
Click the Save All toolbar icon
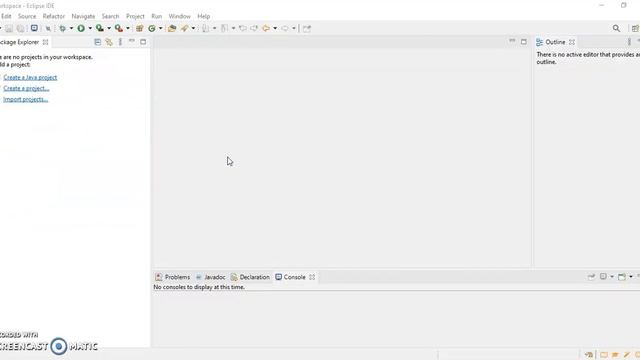point(21,28)
